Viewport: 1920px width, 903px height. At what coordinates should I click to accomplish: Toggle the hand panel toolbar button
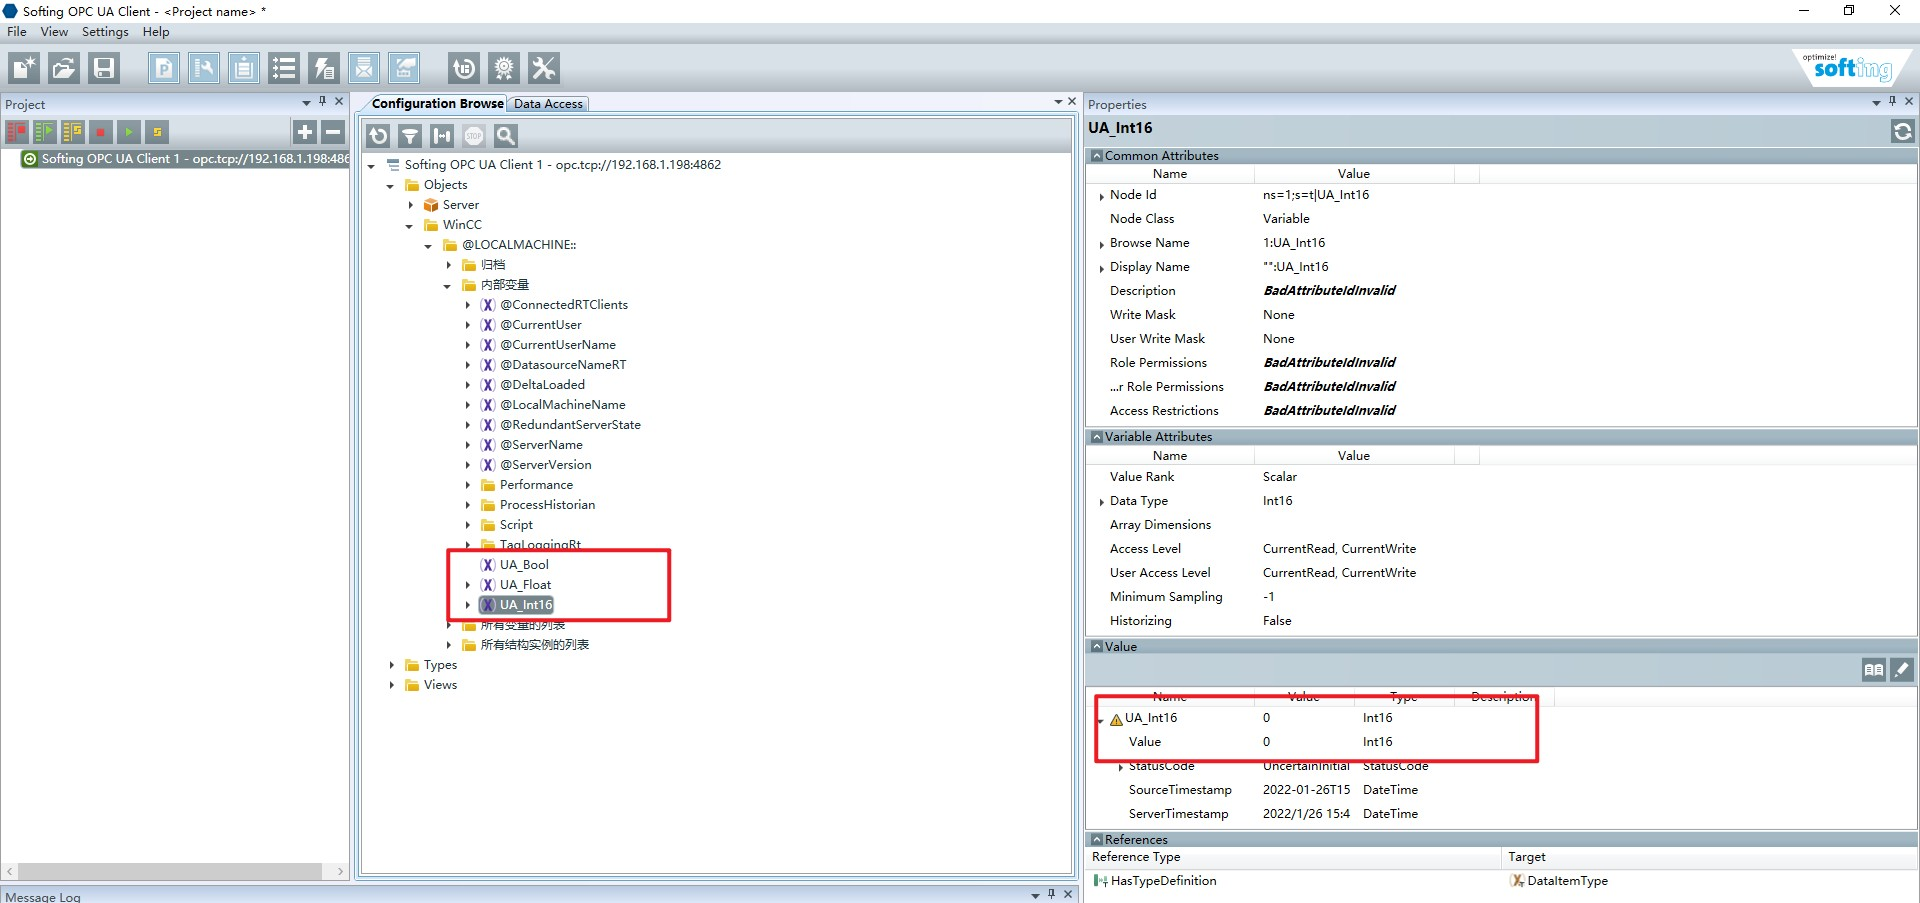coord(404,68)
